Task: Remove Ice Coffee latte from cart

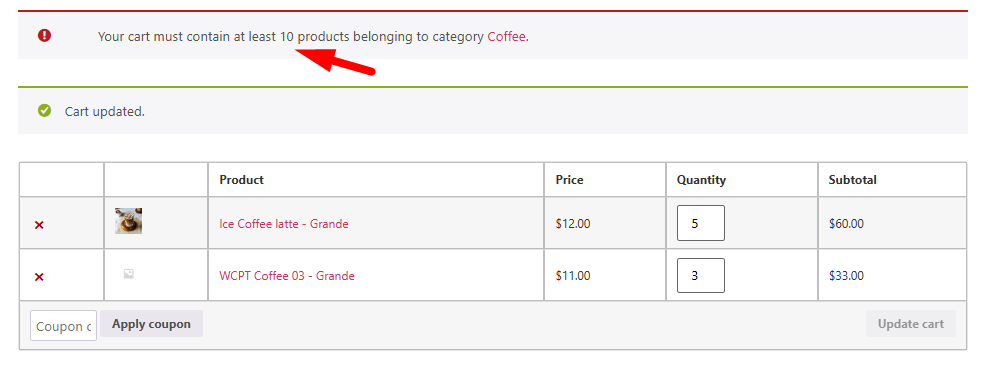Action: pos(39,225)
